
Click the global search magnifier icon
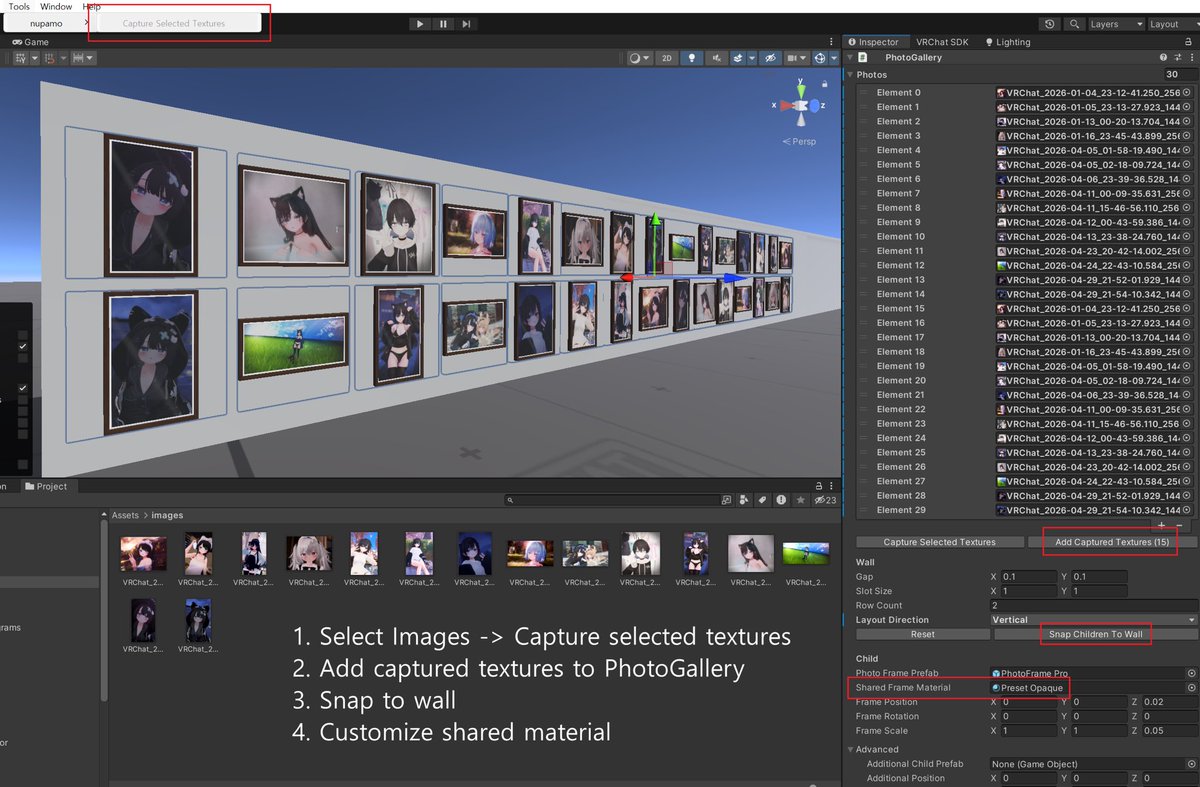(1075, 24)
